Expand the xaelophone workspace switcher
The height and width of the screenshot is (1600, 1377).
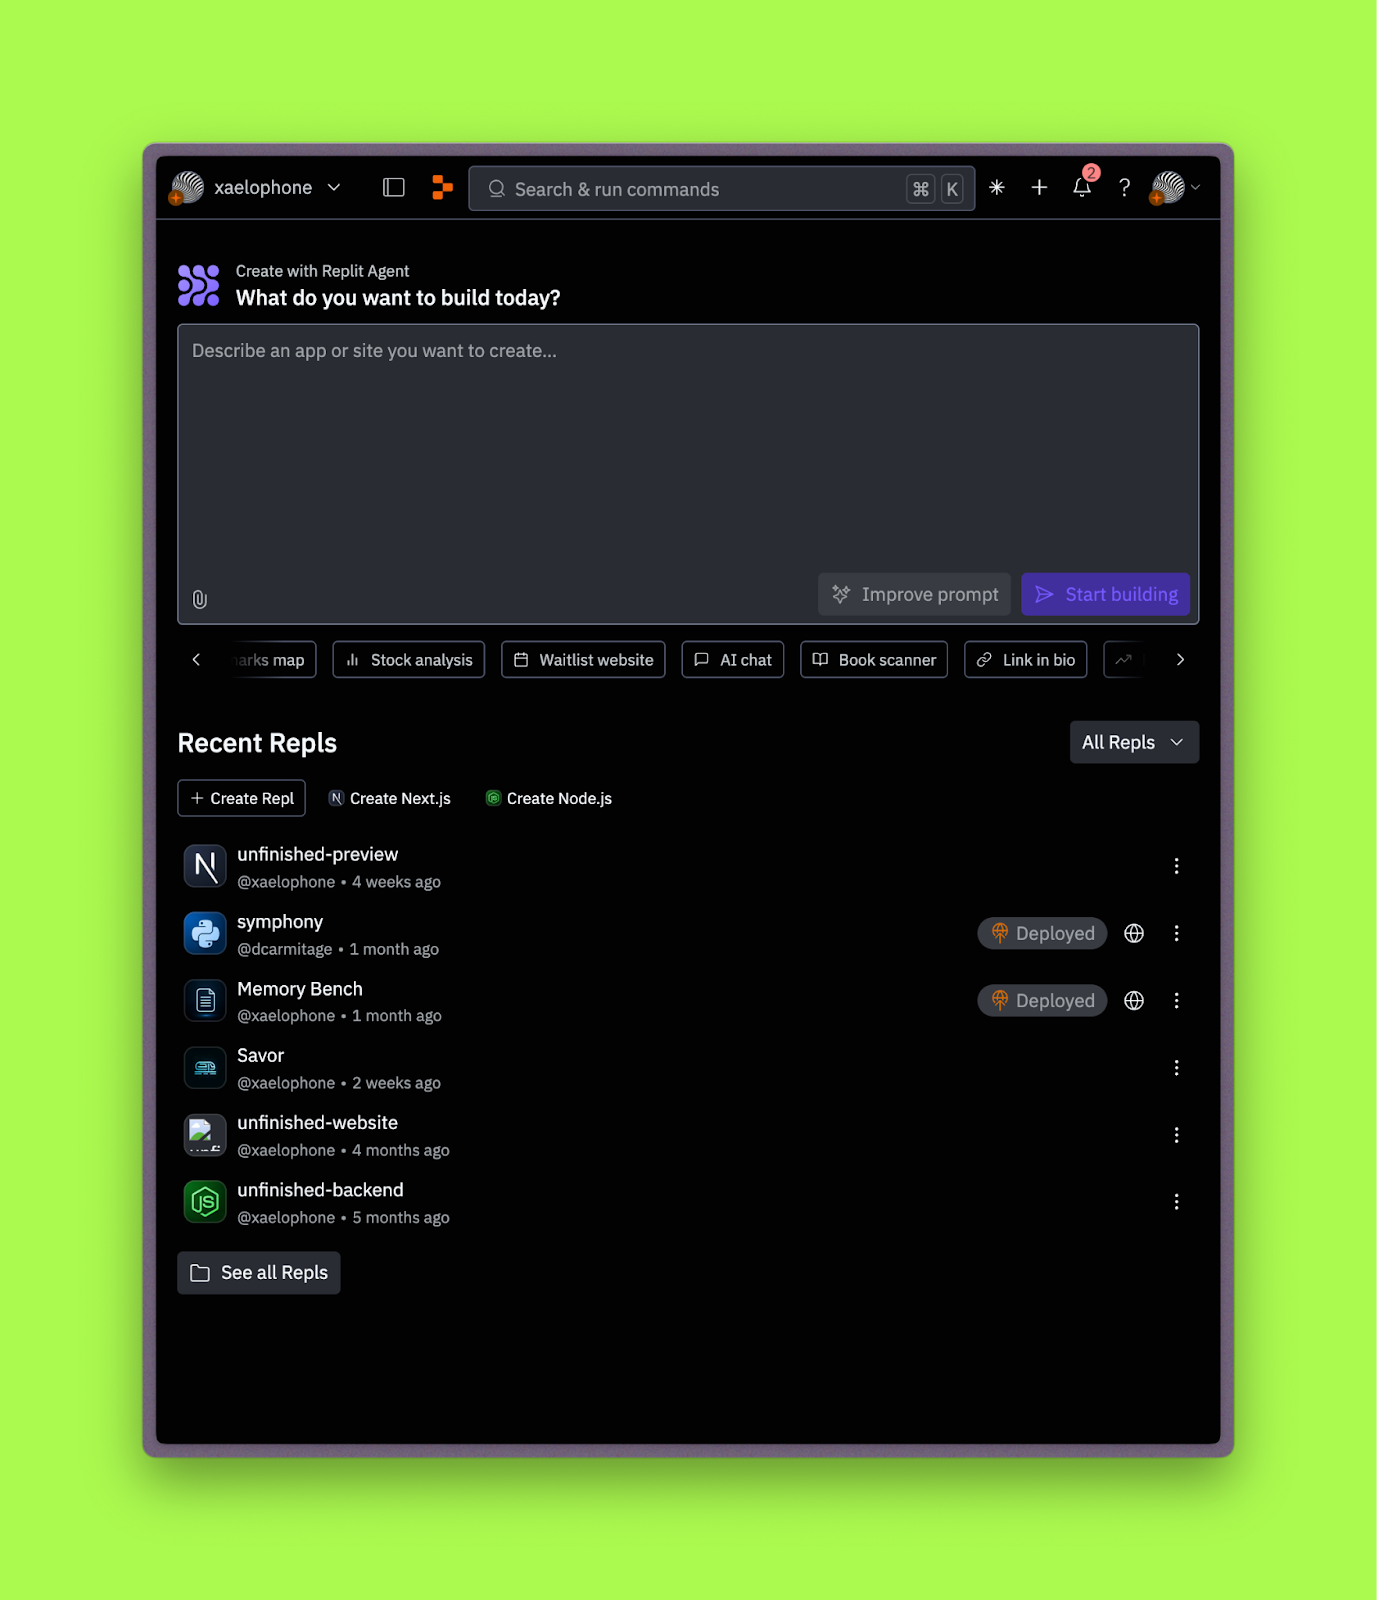click(x=255, y=188)
